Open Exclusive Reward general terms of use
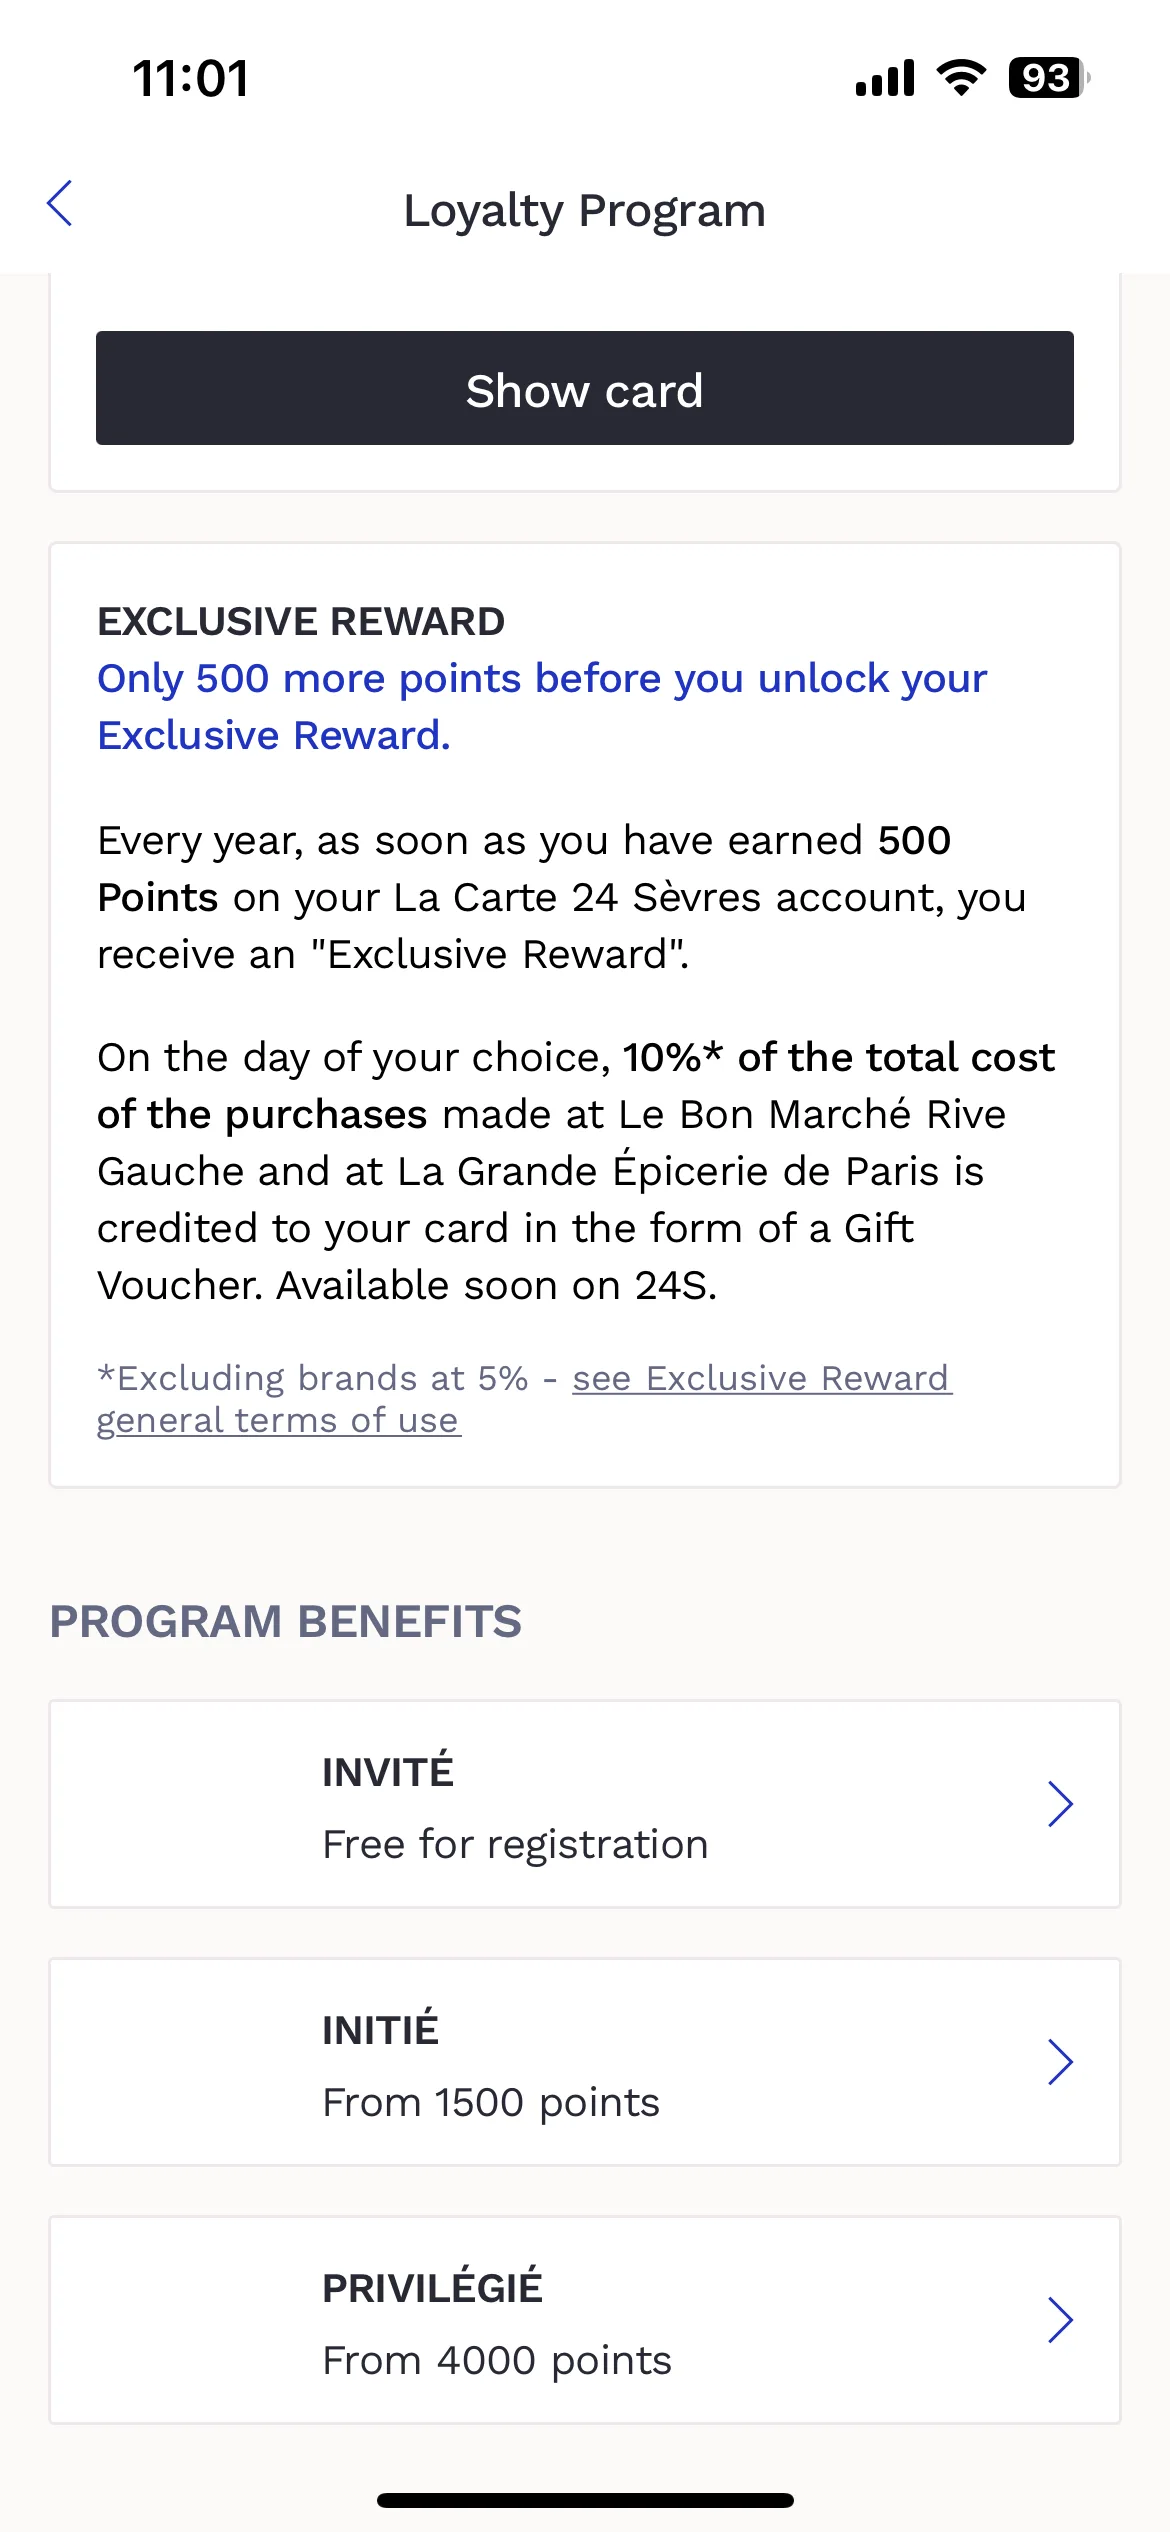Image resolution: width=1170 pixels, height=2532 pixels. click(524, 1399)
